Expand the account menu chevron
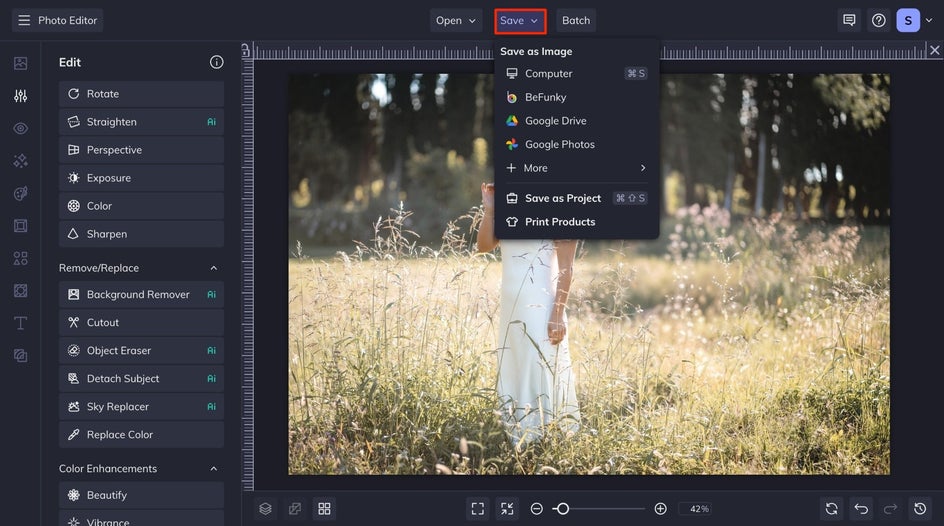Screen dimensions: 944x526 [929, 20]
